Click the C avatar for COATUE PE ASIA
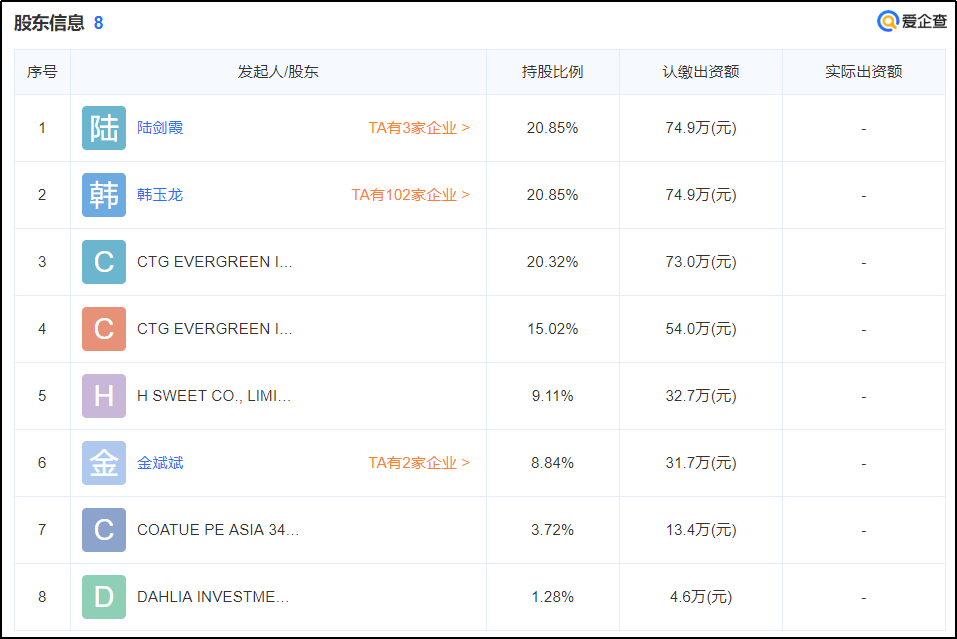 (104, 530)
